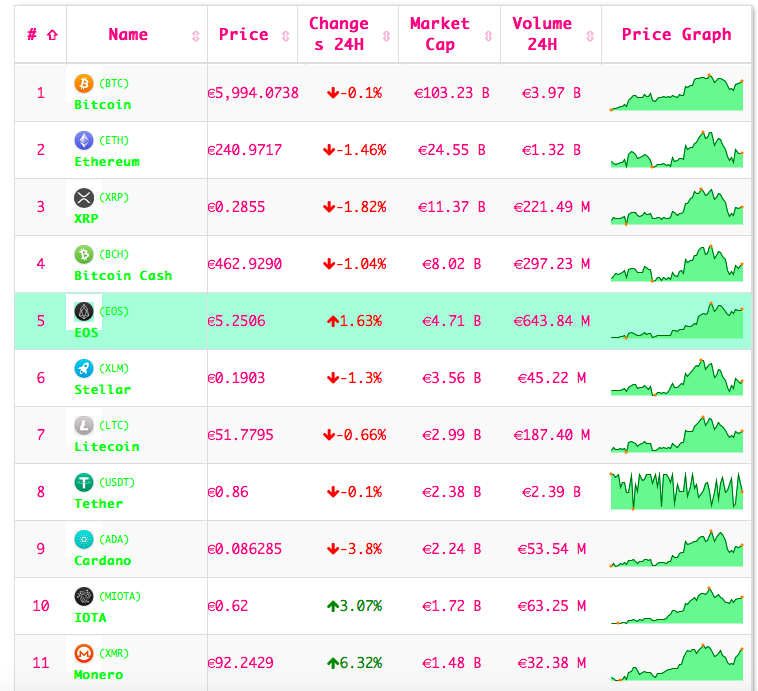758x691 pixels.
Task: Open the Bitcoin name link
Action: pos(102,104)
